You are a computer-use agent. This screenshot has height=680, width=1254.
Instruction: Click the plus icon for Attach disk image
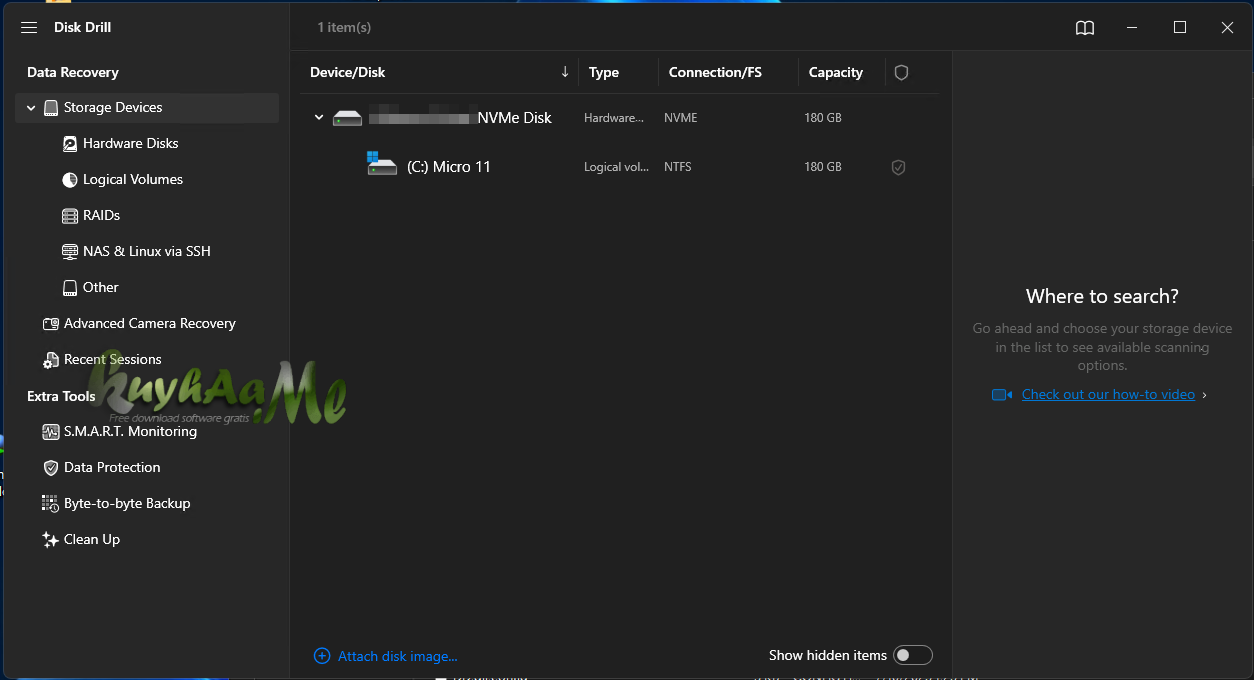322,656
